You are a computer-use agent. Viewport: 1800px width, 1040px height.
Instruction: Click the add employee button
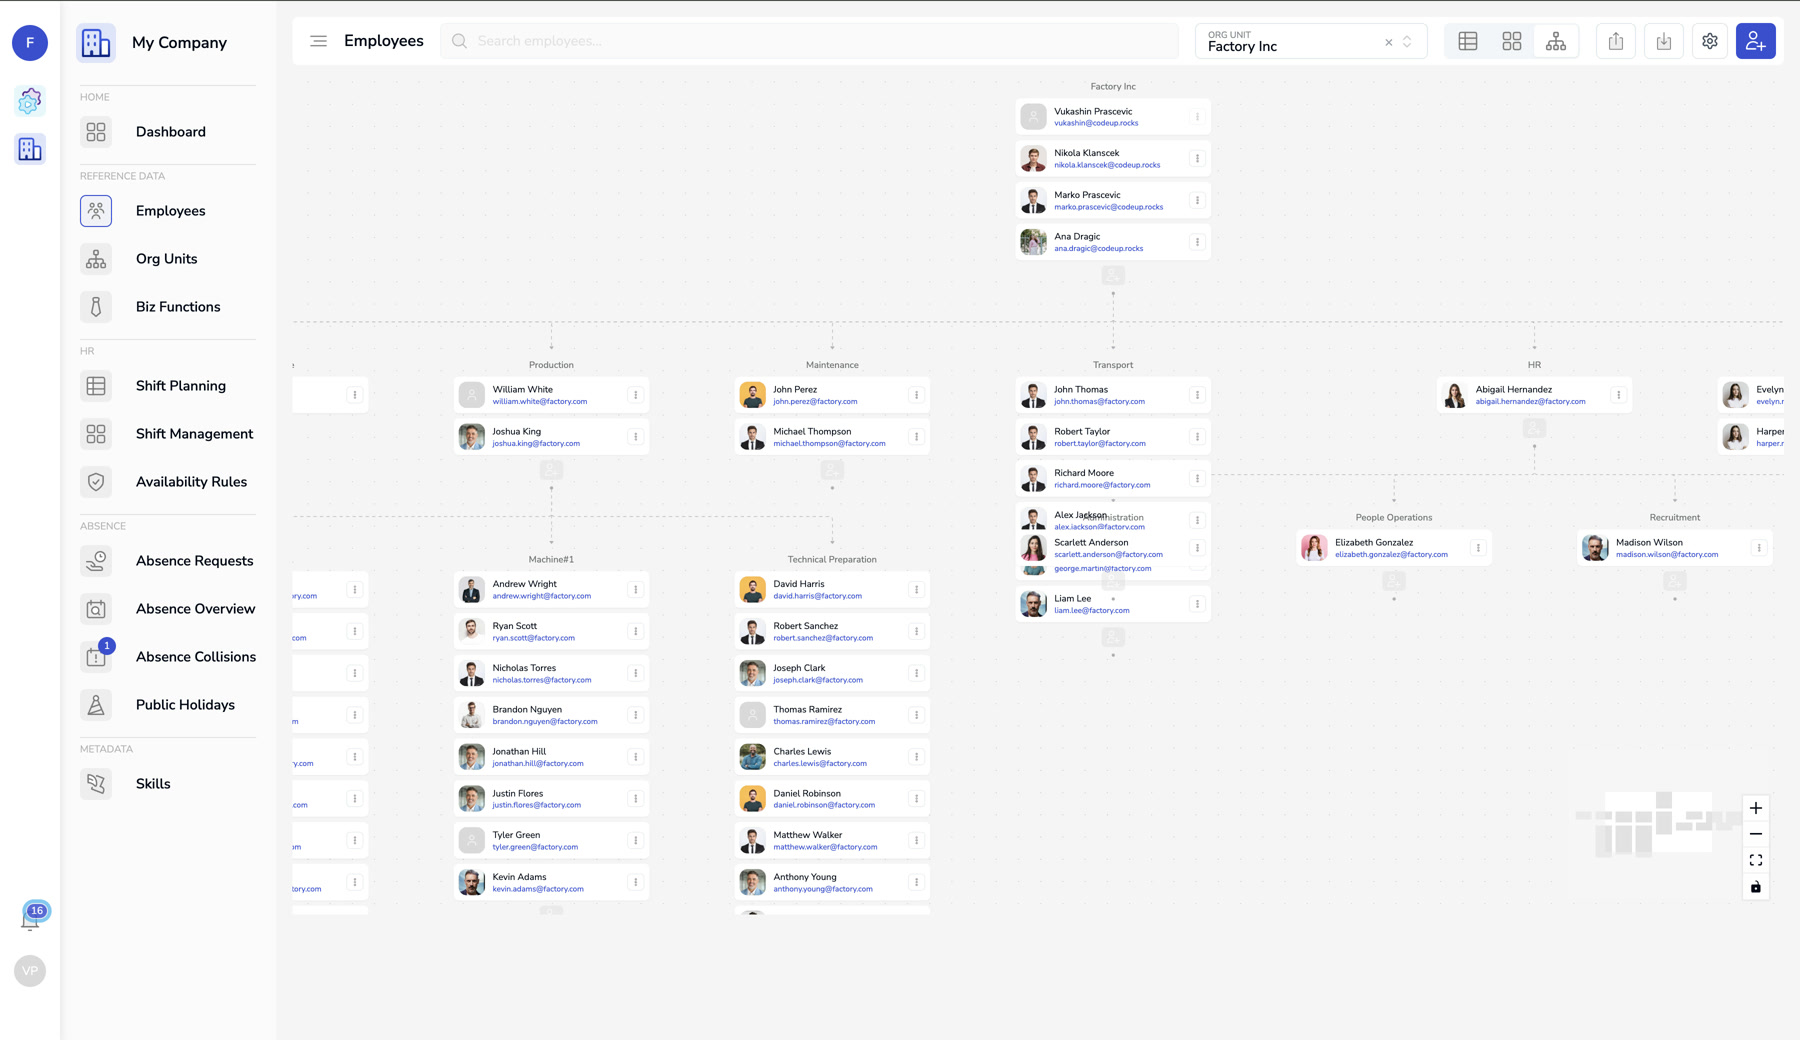pyautogui.click(x=1755, y=41)
